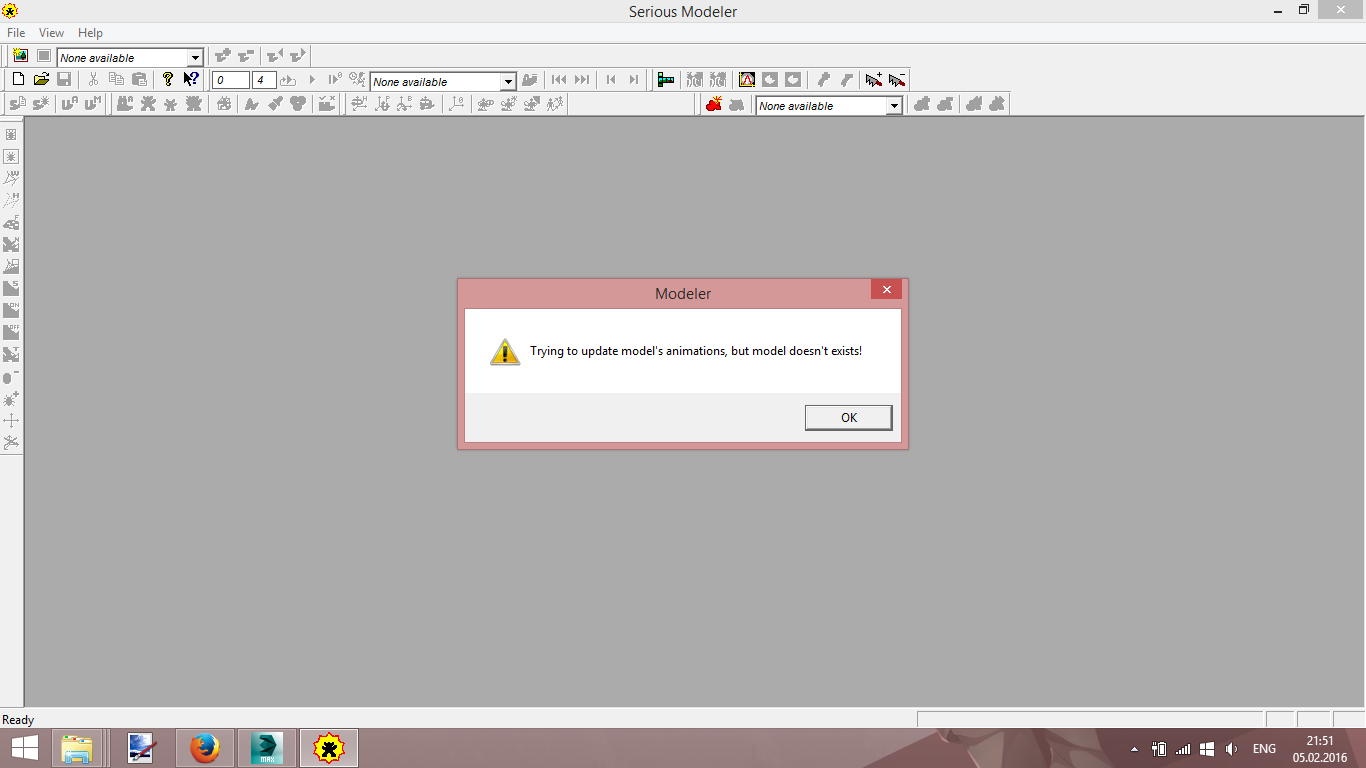Create a new model document
Image resolution: width=1366 pixels, height=768 pixels.
coord(18,80)
